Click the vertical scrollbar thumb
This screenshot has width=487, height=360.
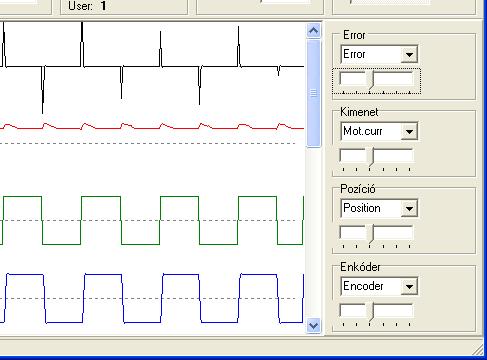313,93
